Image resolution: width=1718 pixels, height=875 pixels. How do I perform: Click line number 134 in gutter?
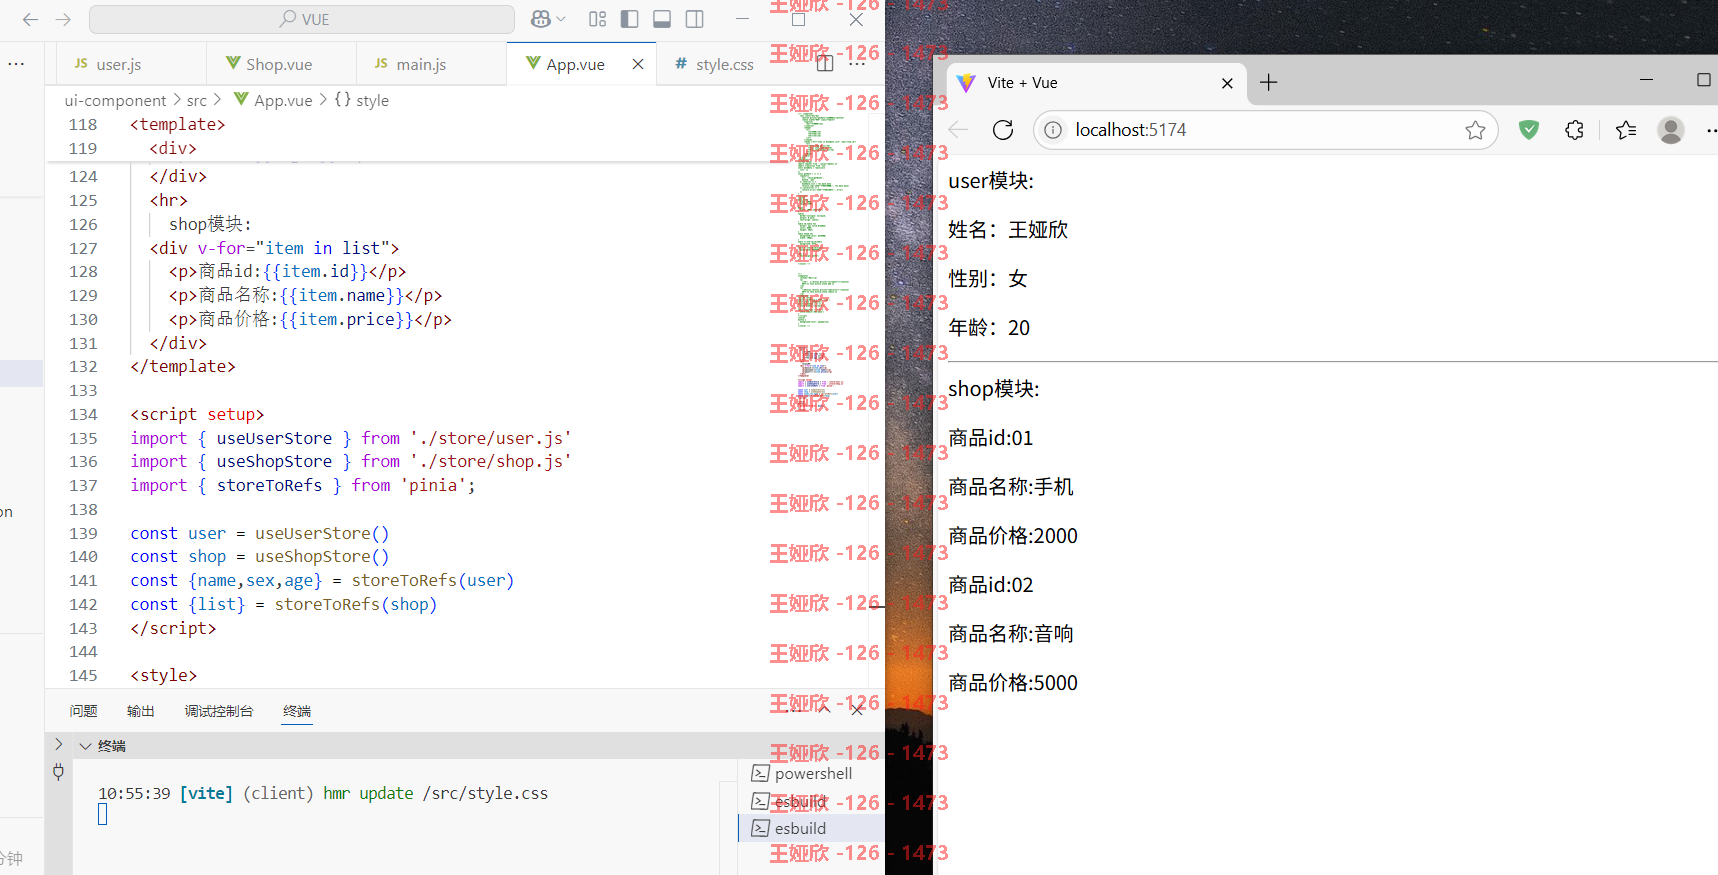(x=83, y=414)
